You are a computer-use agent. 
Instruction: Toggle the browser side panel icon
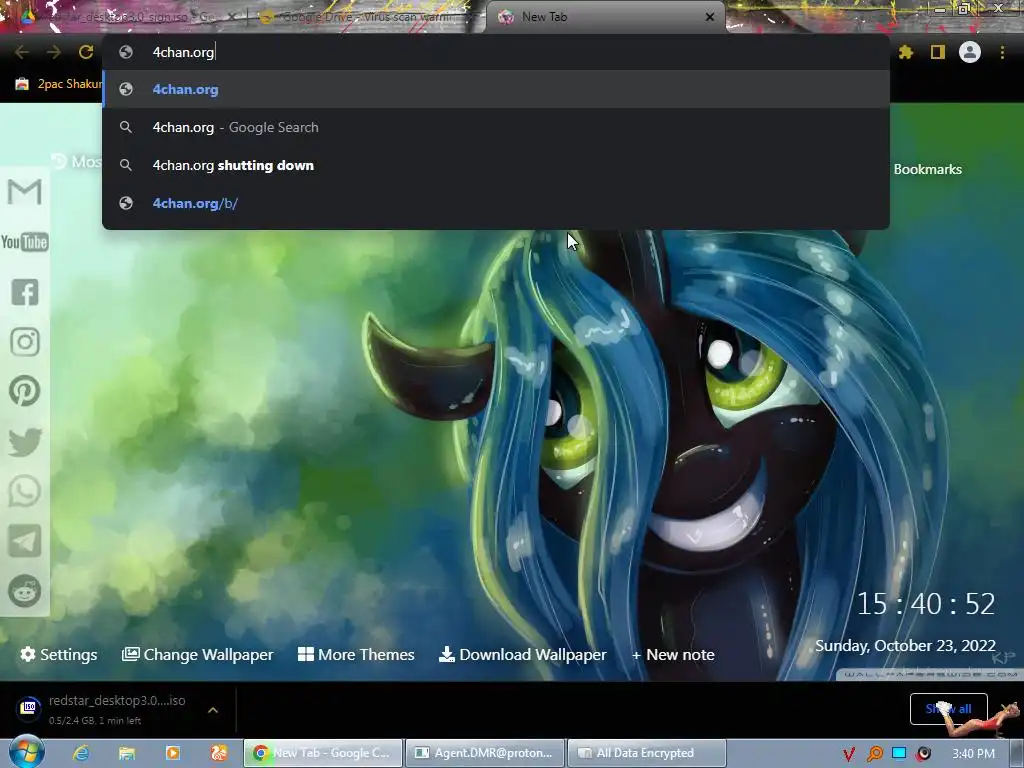click(938, 52)
